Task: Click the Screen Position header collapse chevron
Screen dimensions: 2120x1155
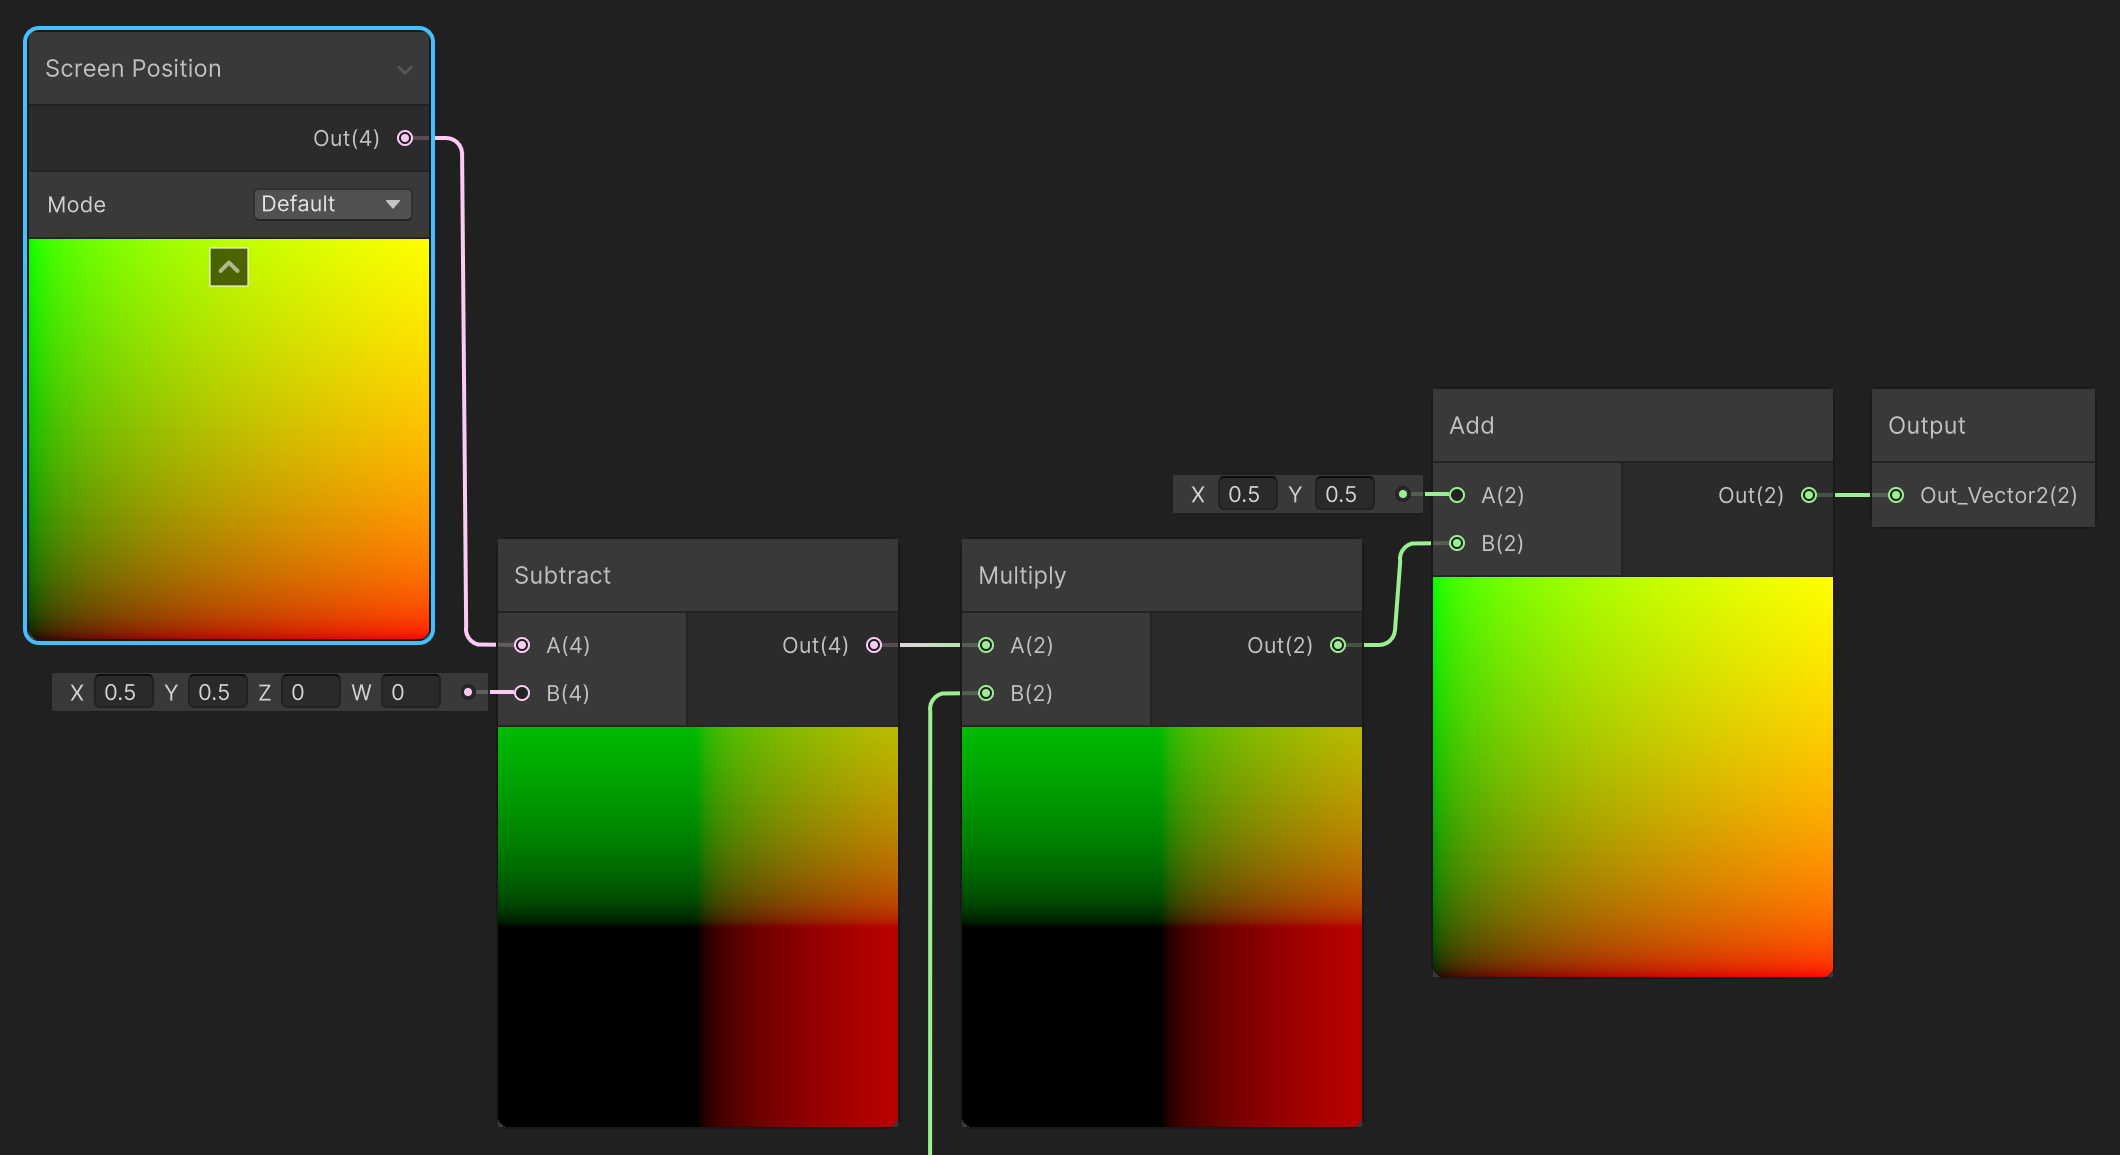Action: click(x=405, y=69)
